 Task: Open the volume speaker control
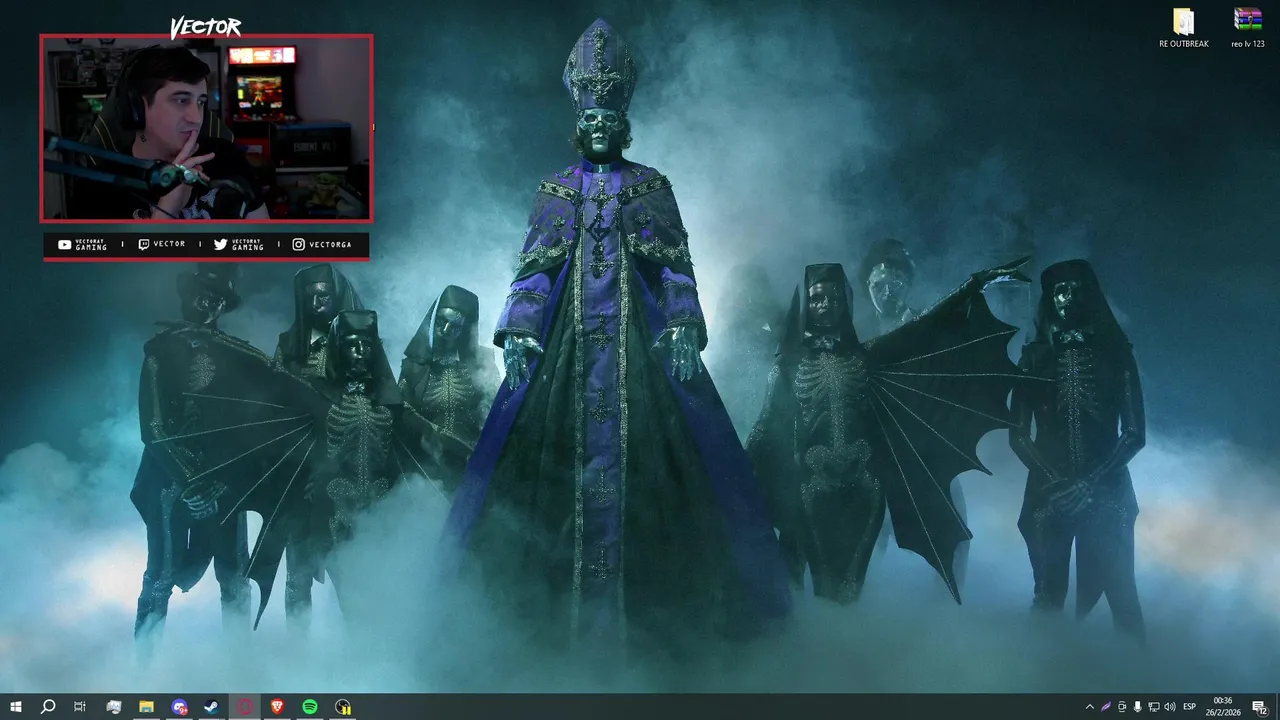(x=1170, y=707)
